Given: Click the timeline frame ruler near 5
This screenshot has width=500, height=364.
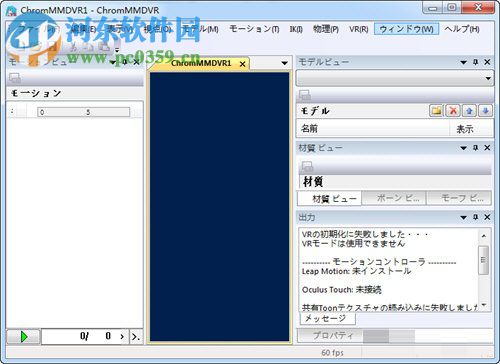Looking at the screenshot, I should [88, 112].
